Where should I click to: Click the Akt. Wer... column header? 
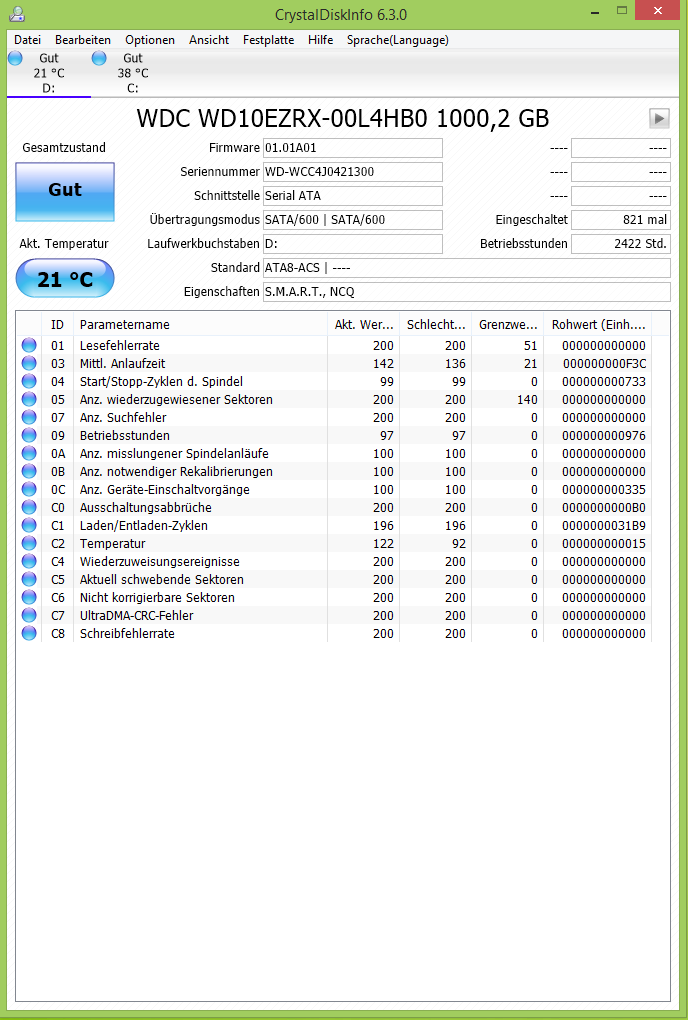364,324
